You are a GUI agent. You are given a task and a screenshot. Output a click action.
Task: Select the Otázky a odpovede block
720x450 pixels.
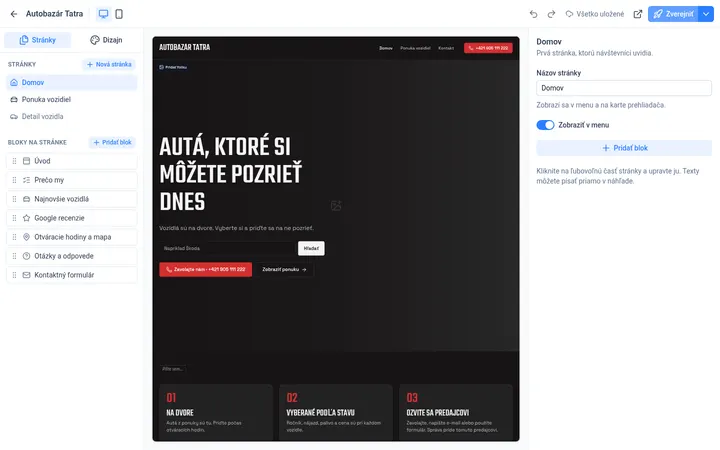point(72,256)
